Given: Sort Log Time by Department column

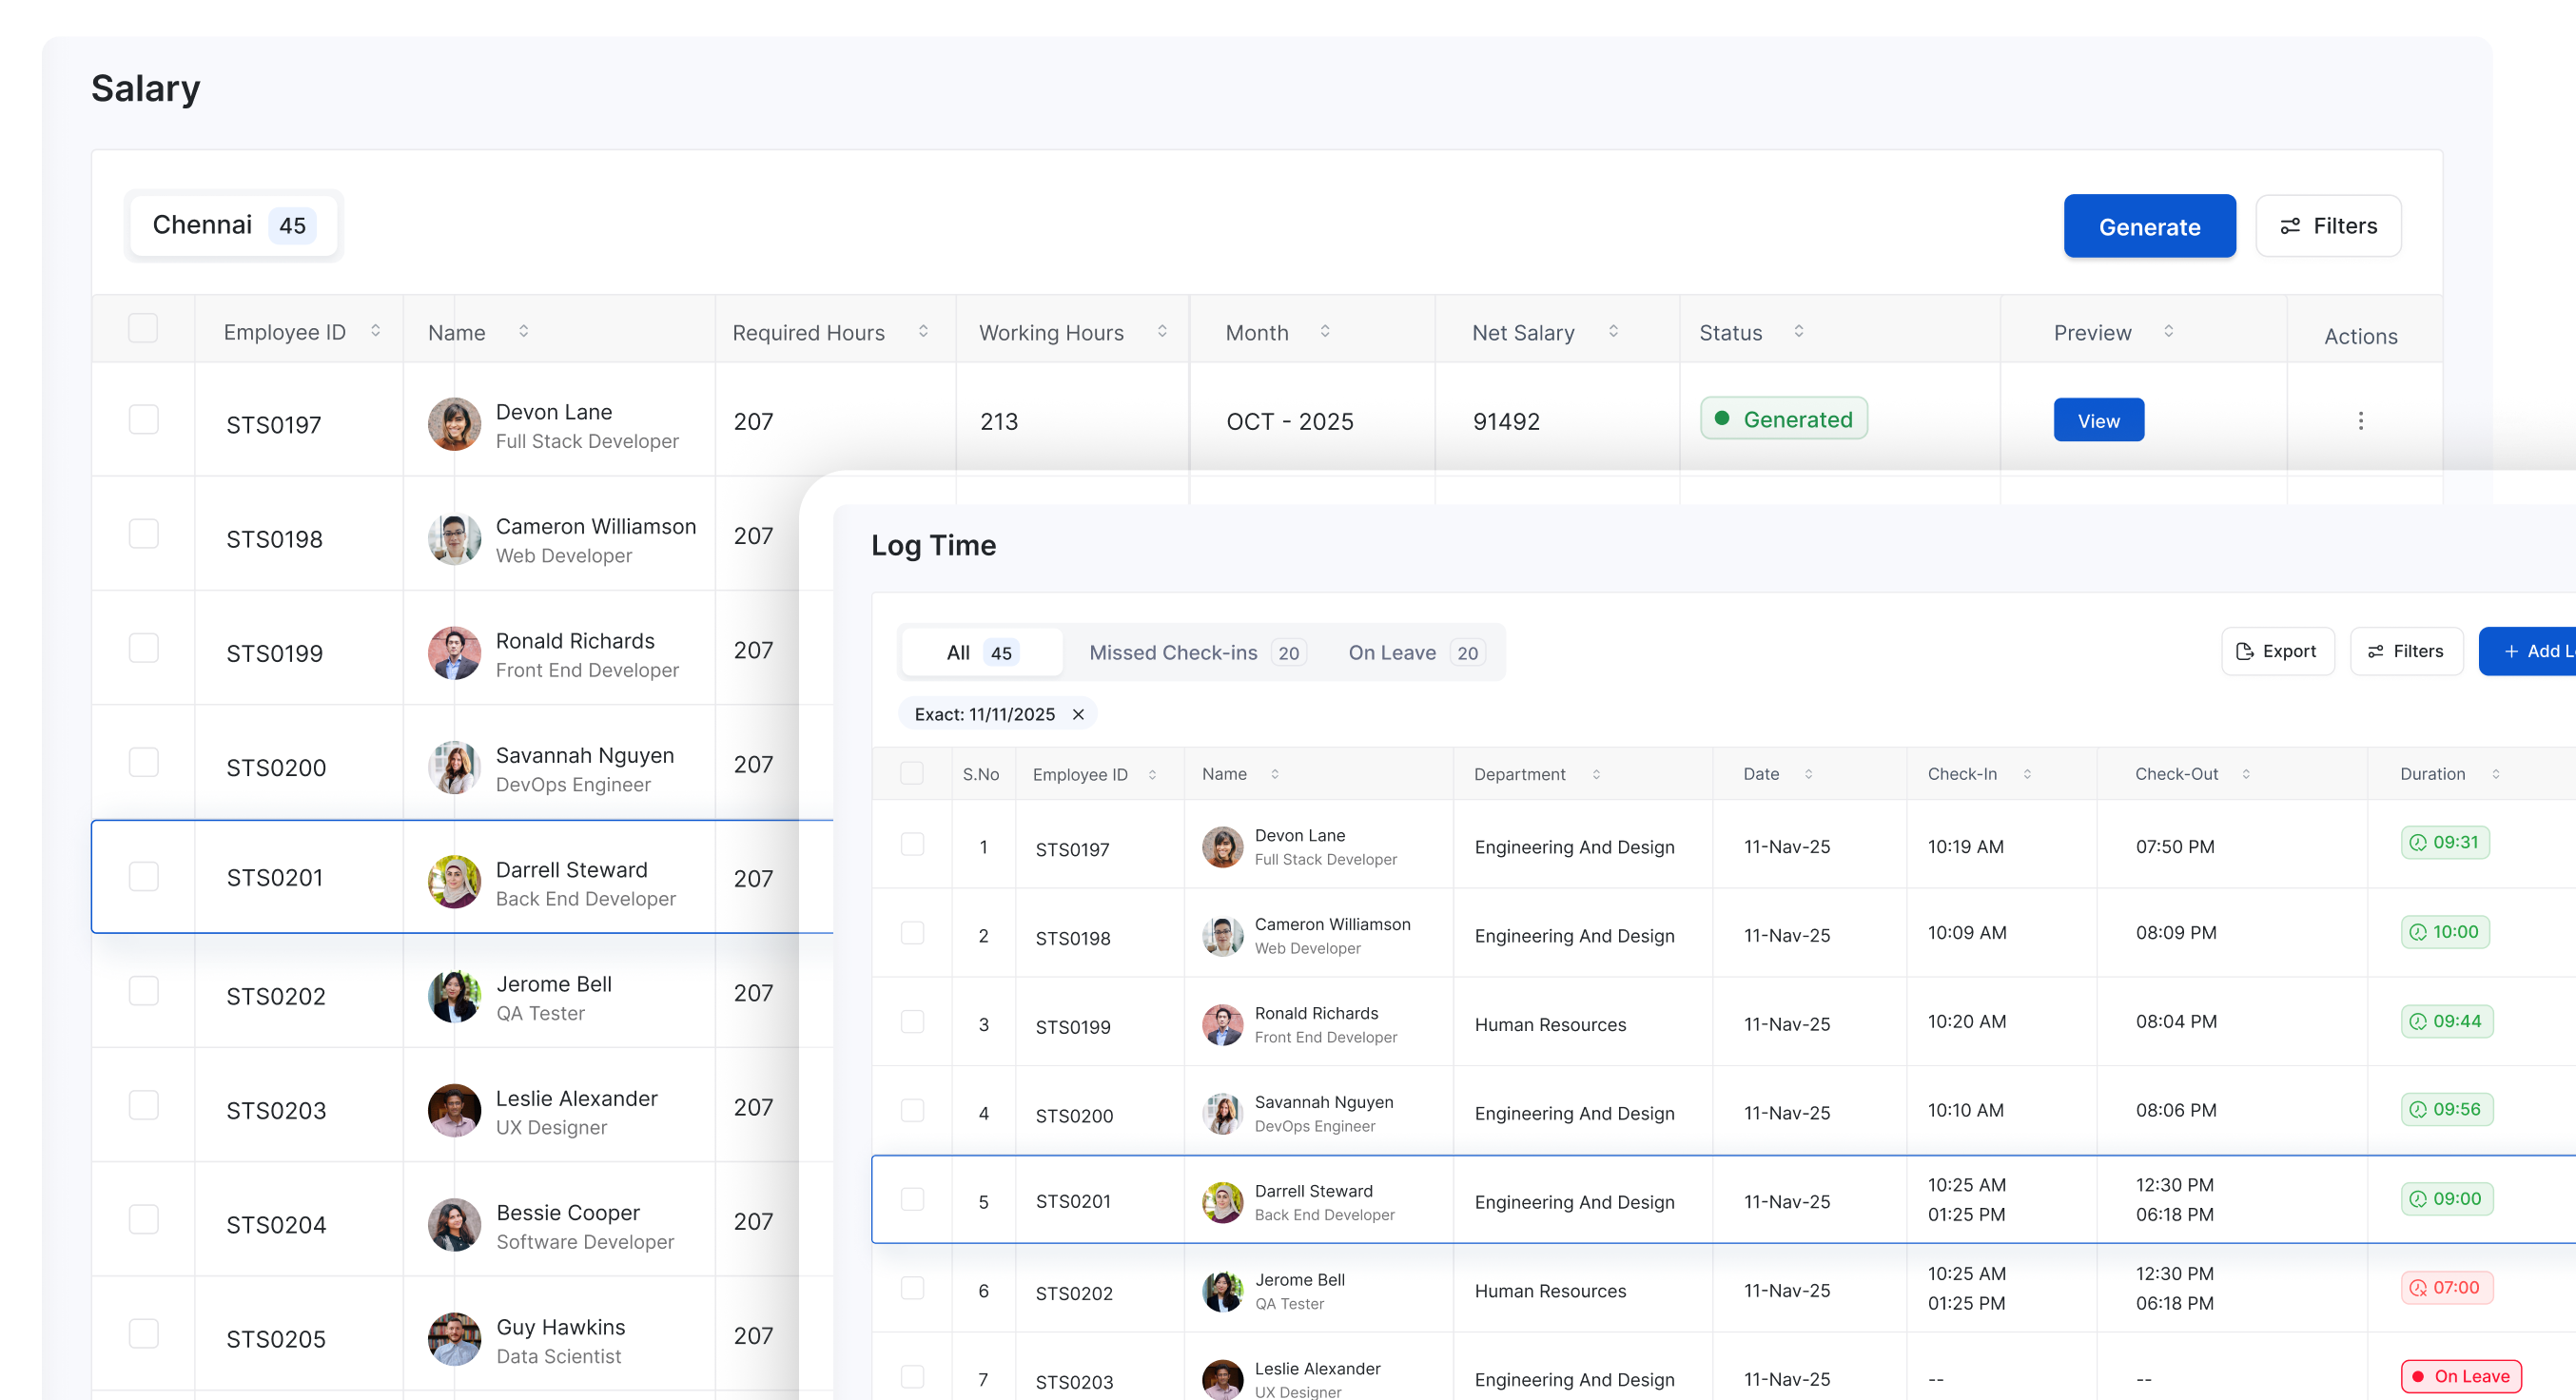Looking at the screenshot, I should coord(1596,774).
